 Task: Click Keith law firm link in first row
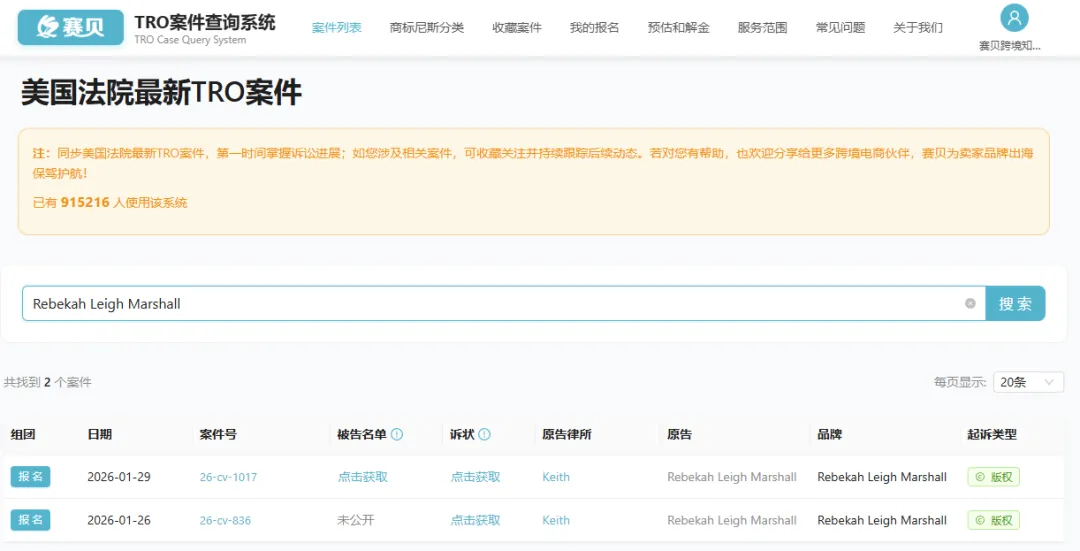point(556,477)
